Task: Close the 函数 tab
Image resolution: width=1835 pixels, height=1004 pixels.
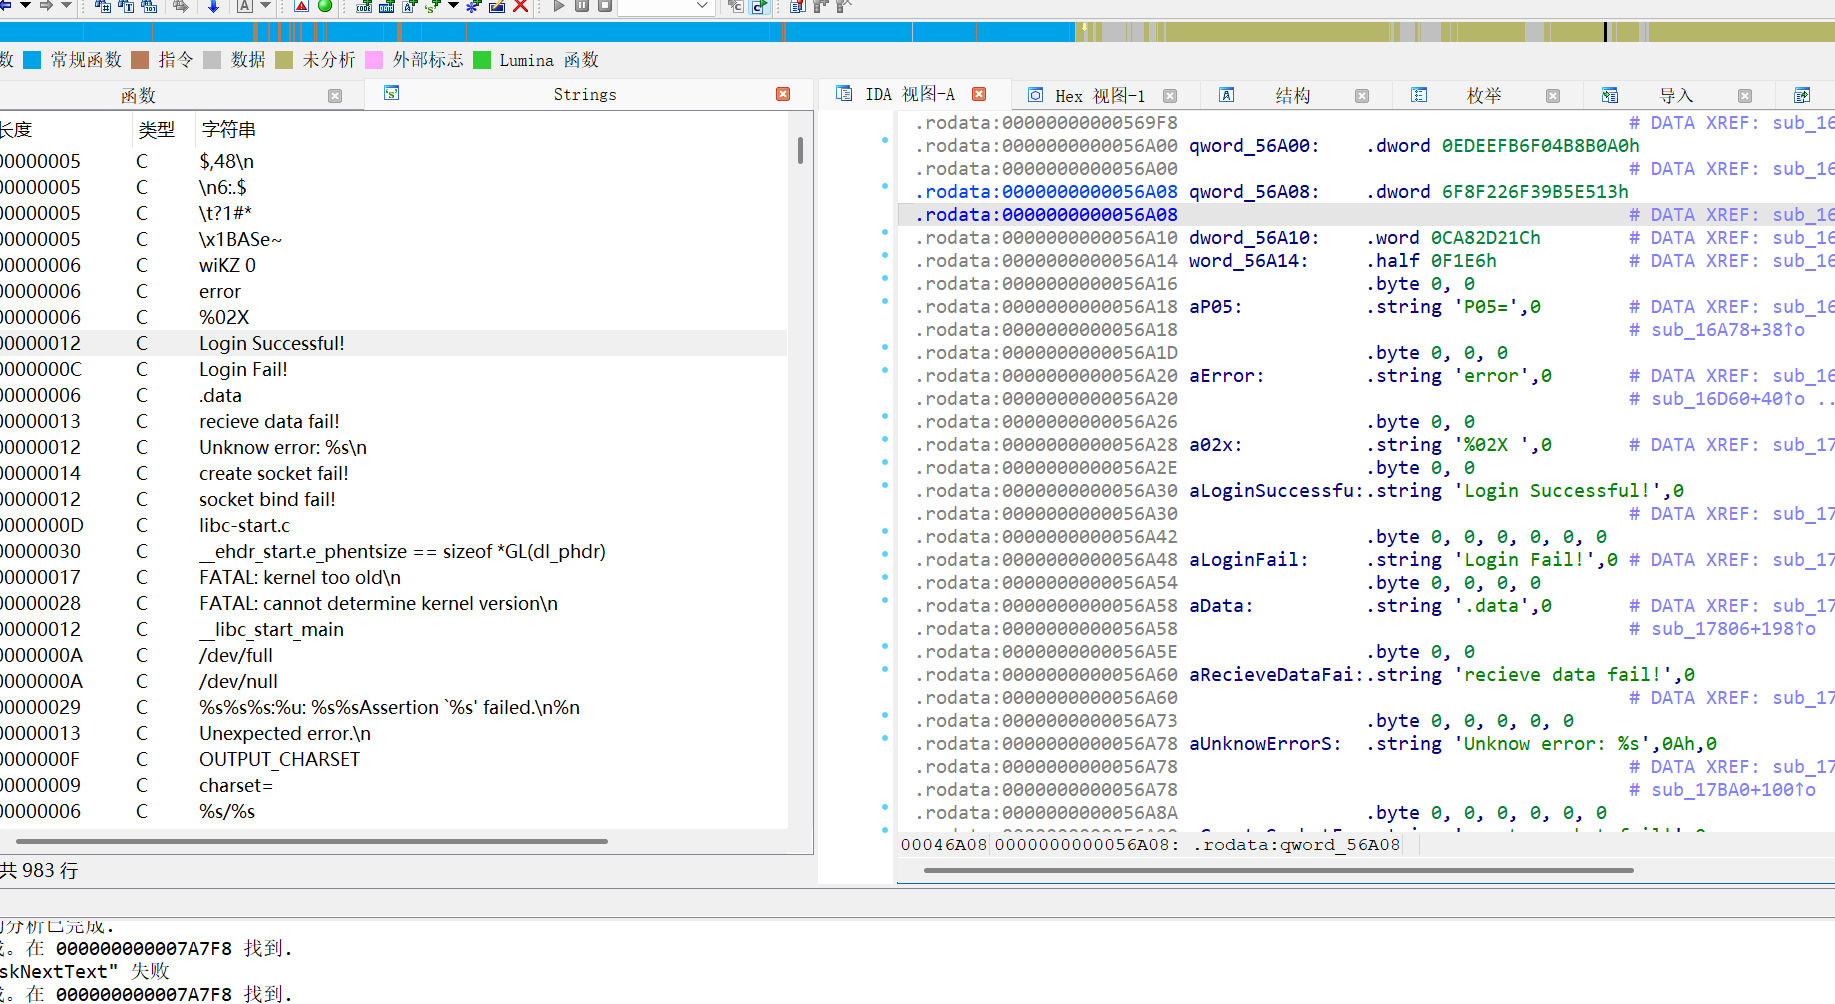Action: pos(335,96)
